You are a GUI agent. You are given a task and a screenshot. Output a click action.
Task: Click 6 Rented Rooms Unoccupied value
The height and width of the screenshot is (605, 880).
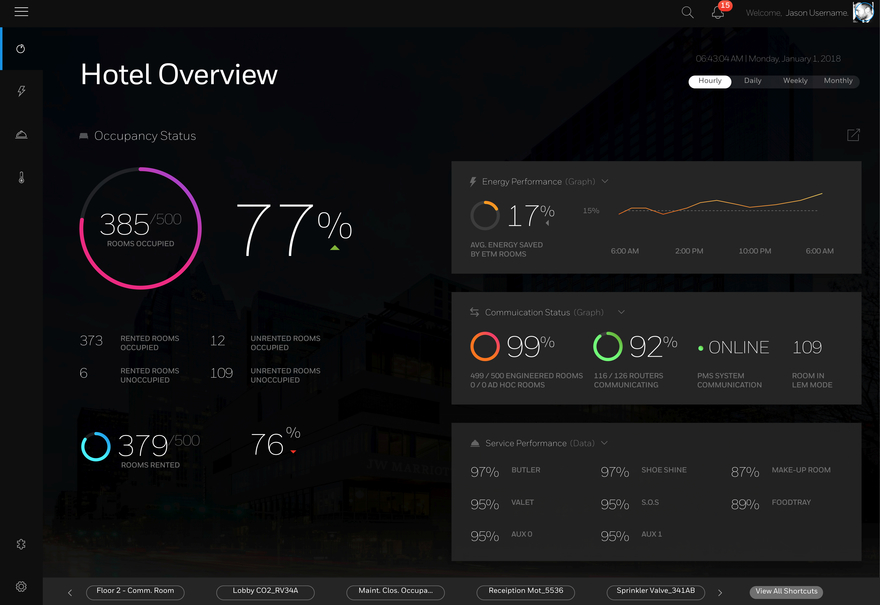[84, 373]
